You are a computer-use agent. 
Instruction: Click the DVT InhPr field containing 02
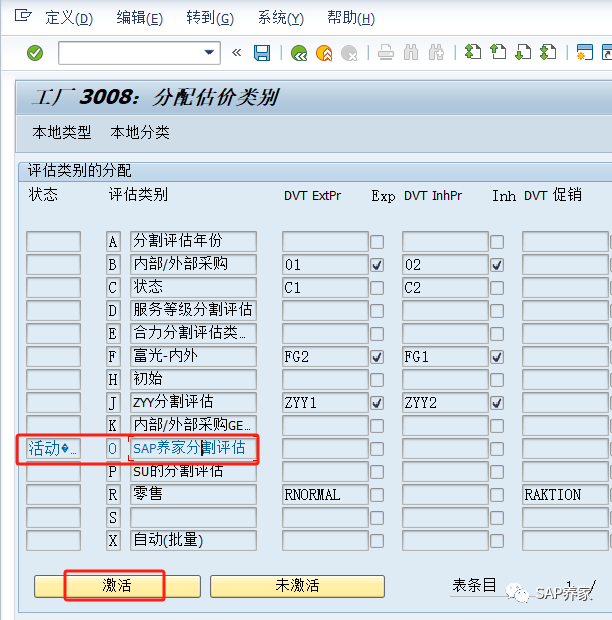[446, 265]
